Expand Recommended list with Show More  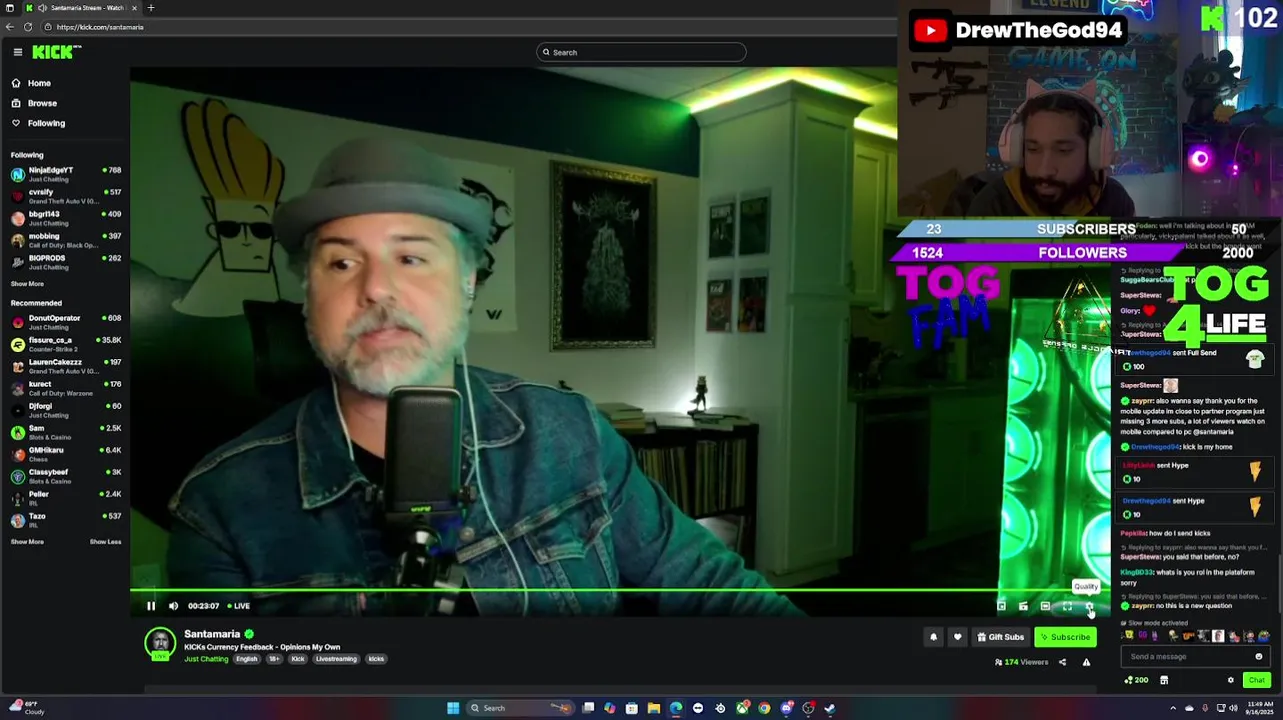27,542
